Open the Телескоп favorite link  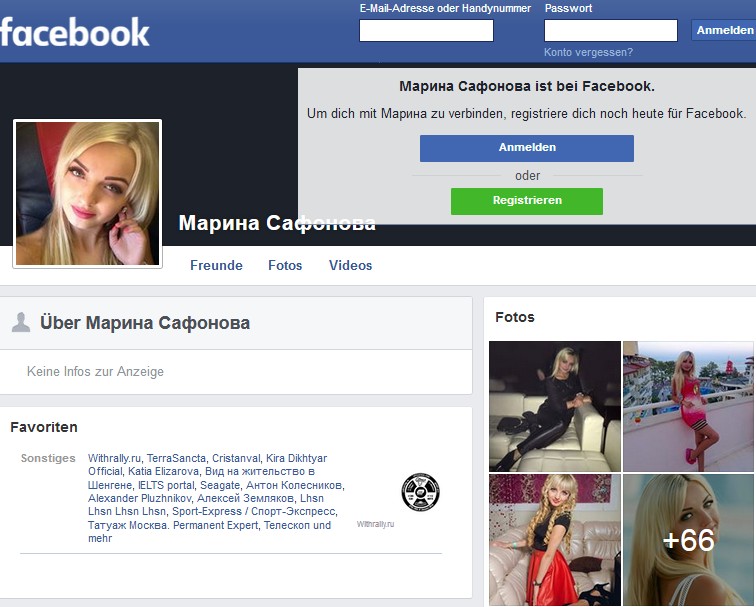tap(287, 525)
